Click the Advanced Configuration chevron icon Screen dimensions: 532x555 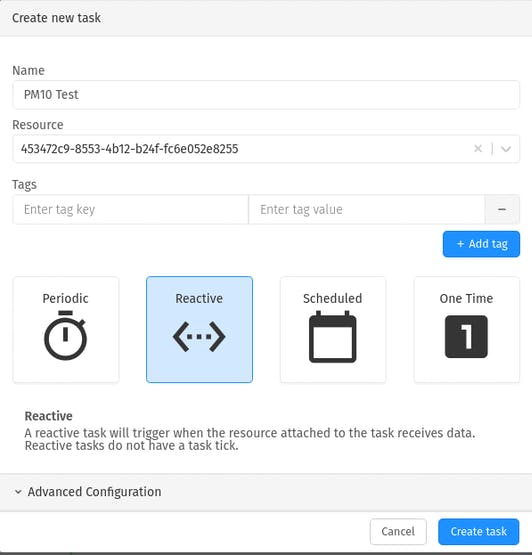click(x=18, y=492)
